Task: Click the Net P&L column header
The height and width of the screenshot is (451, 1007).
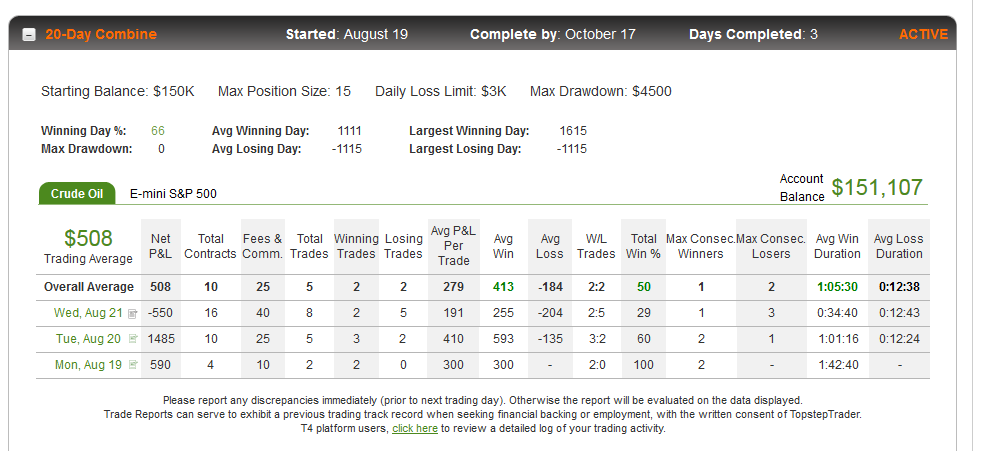Action: pyautogui.click(x=161, y=246)
